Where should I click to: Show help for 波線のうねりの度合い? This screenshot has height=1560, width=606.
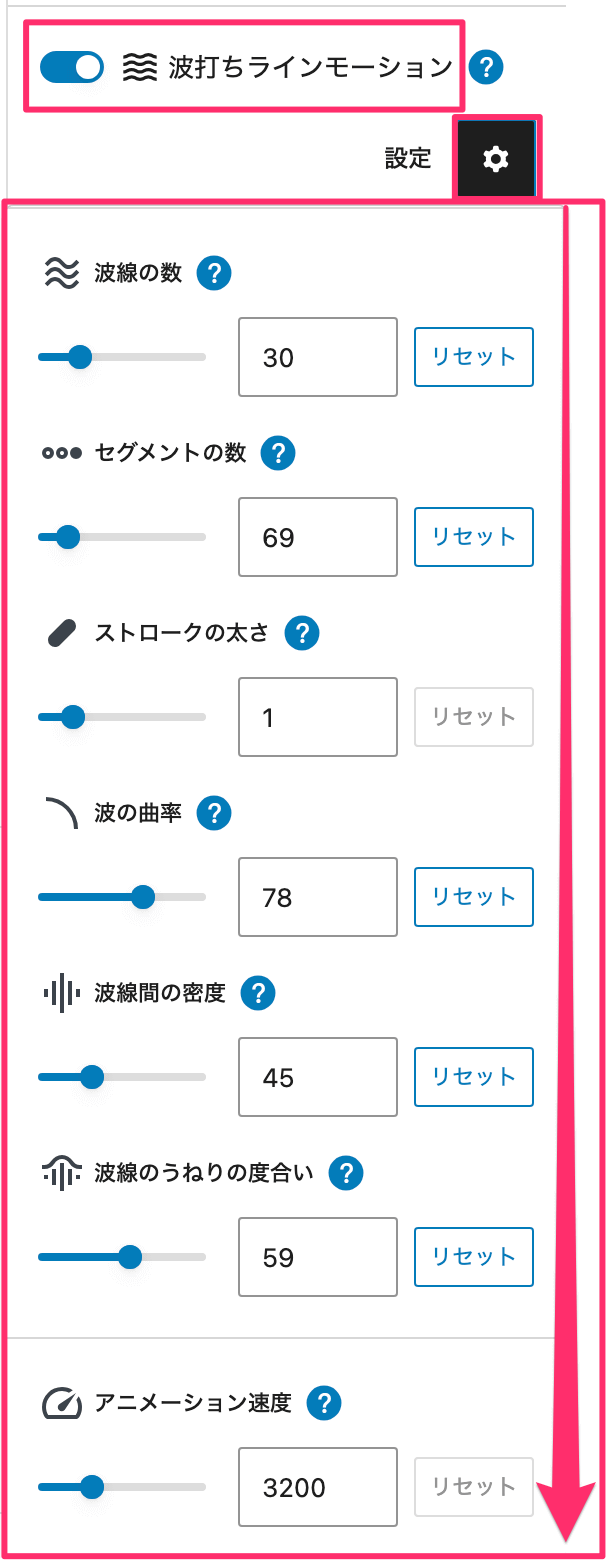(x=346, y=1173)
